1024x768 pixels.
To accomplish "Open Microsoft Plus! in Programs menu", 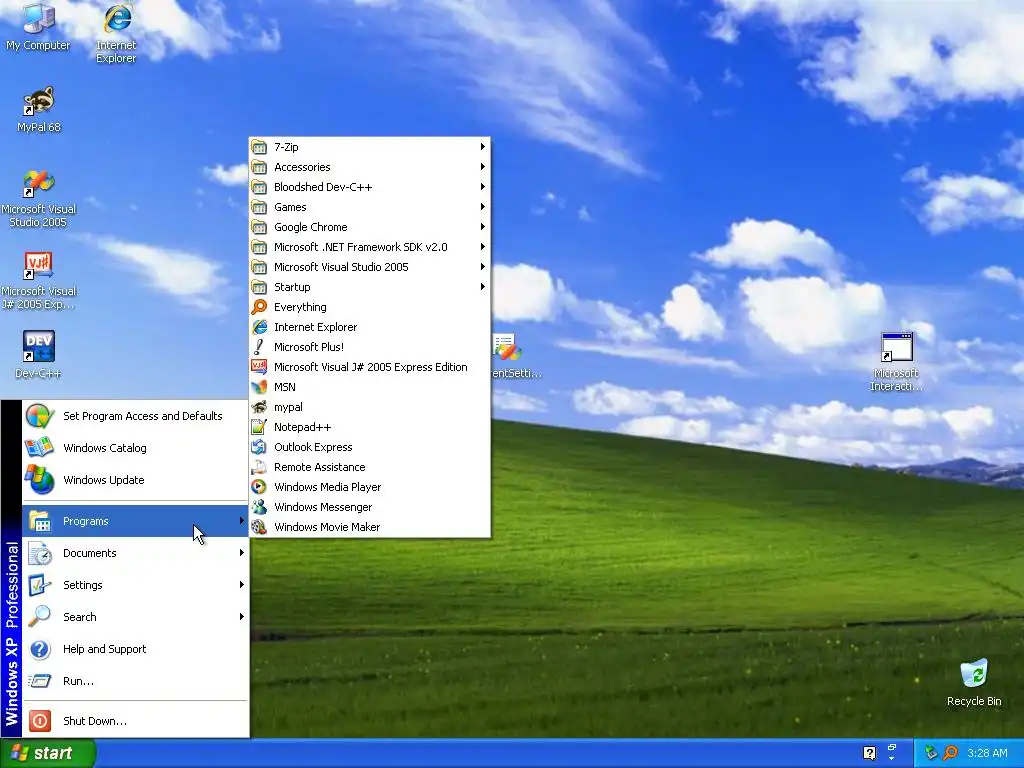I will [370, 347].
